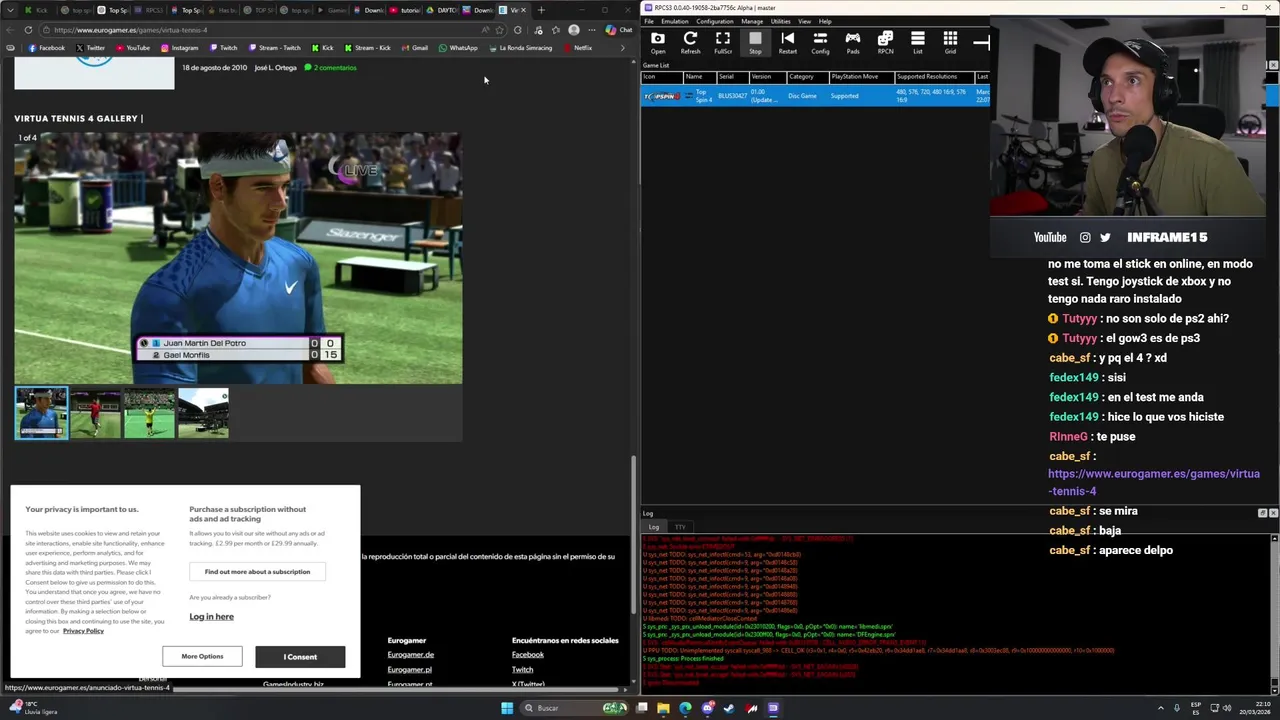Viewport: 1280px width, 720px height.
Task: Click the More Options button
Action: (x=202, y=657)
